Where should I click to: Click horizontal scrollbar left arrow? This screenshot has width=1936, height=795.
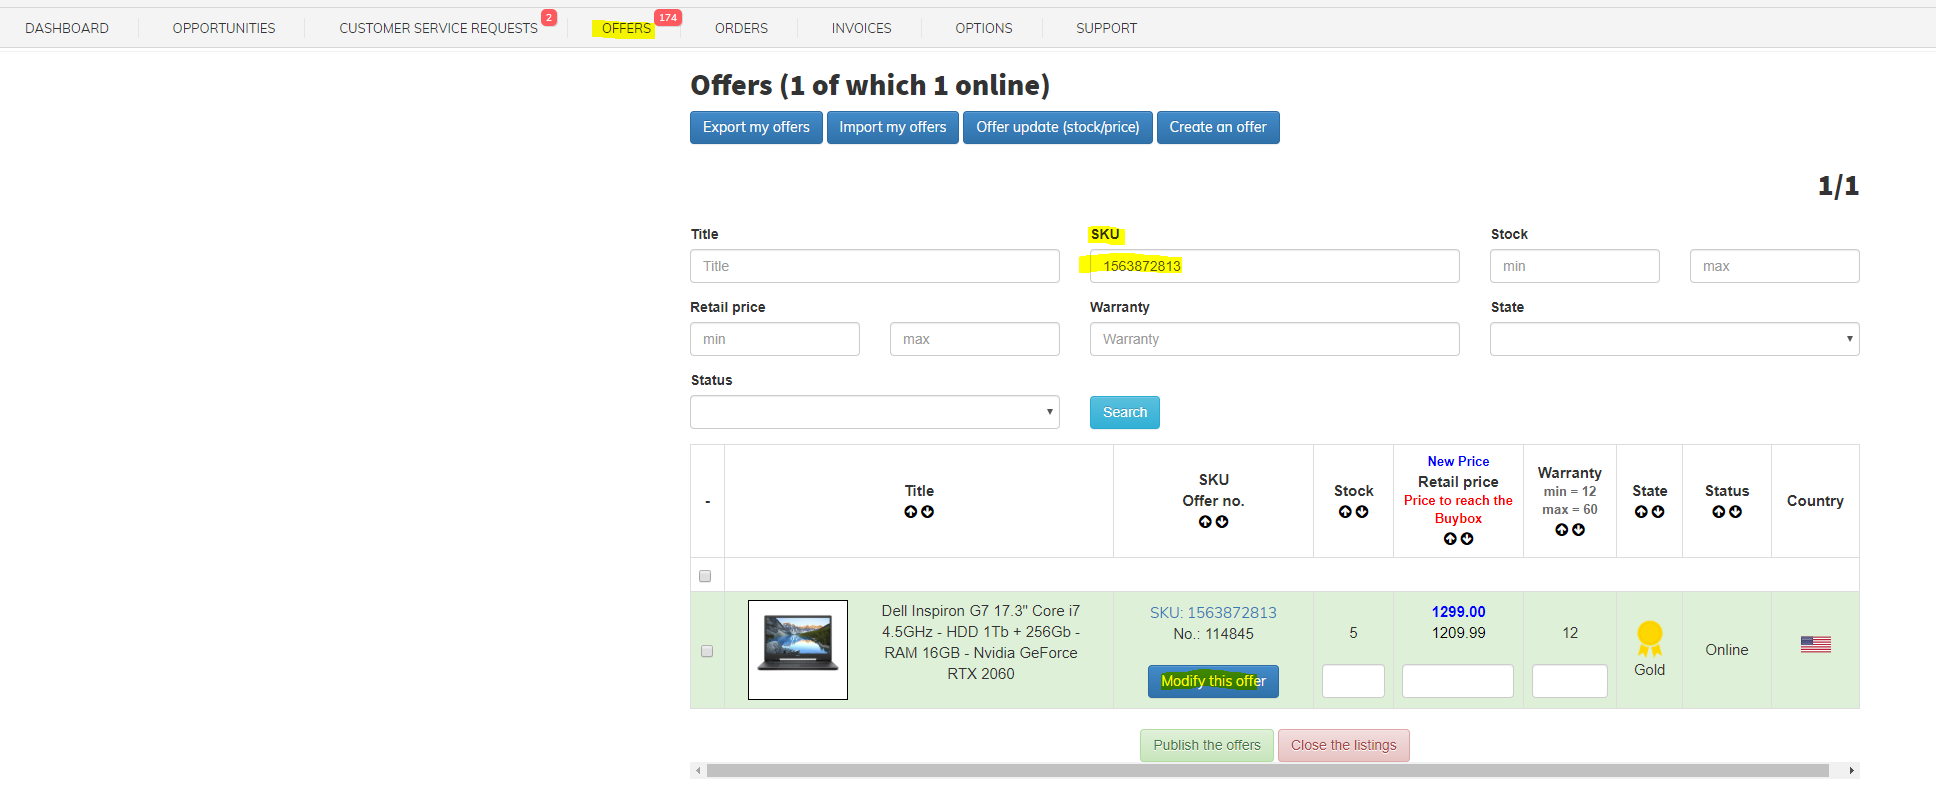point(698,771)
